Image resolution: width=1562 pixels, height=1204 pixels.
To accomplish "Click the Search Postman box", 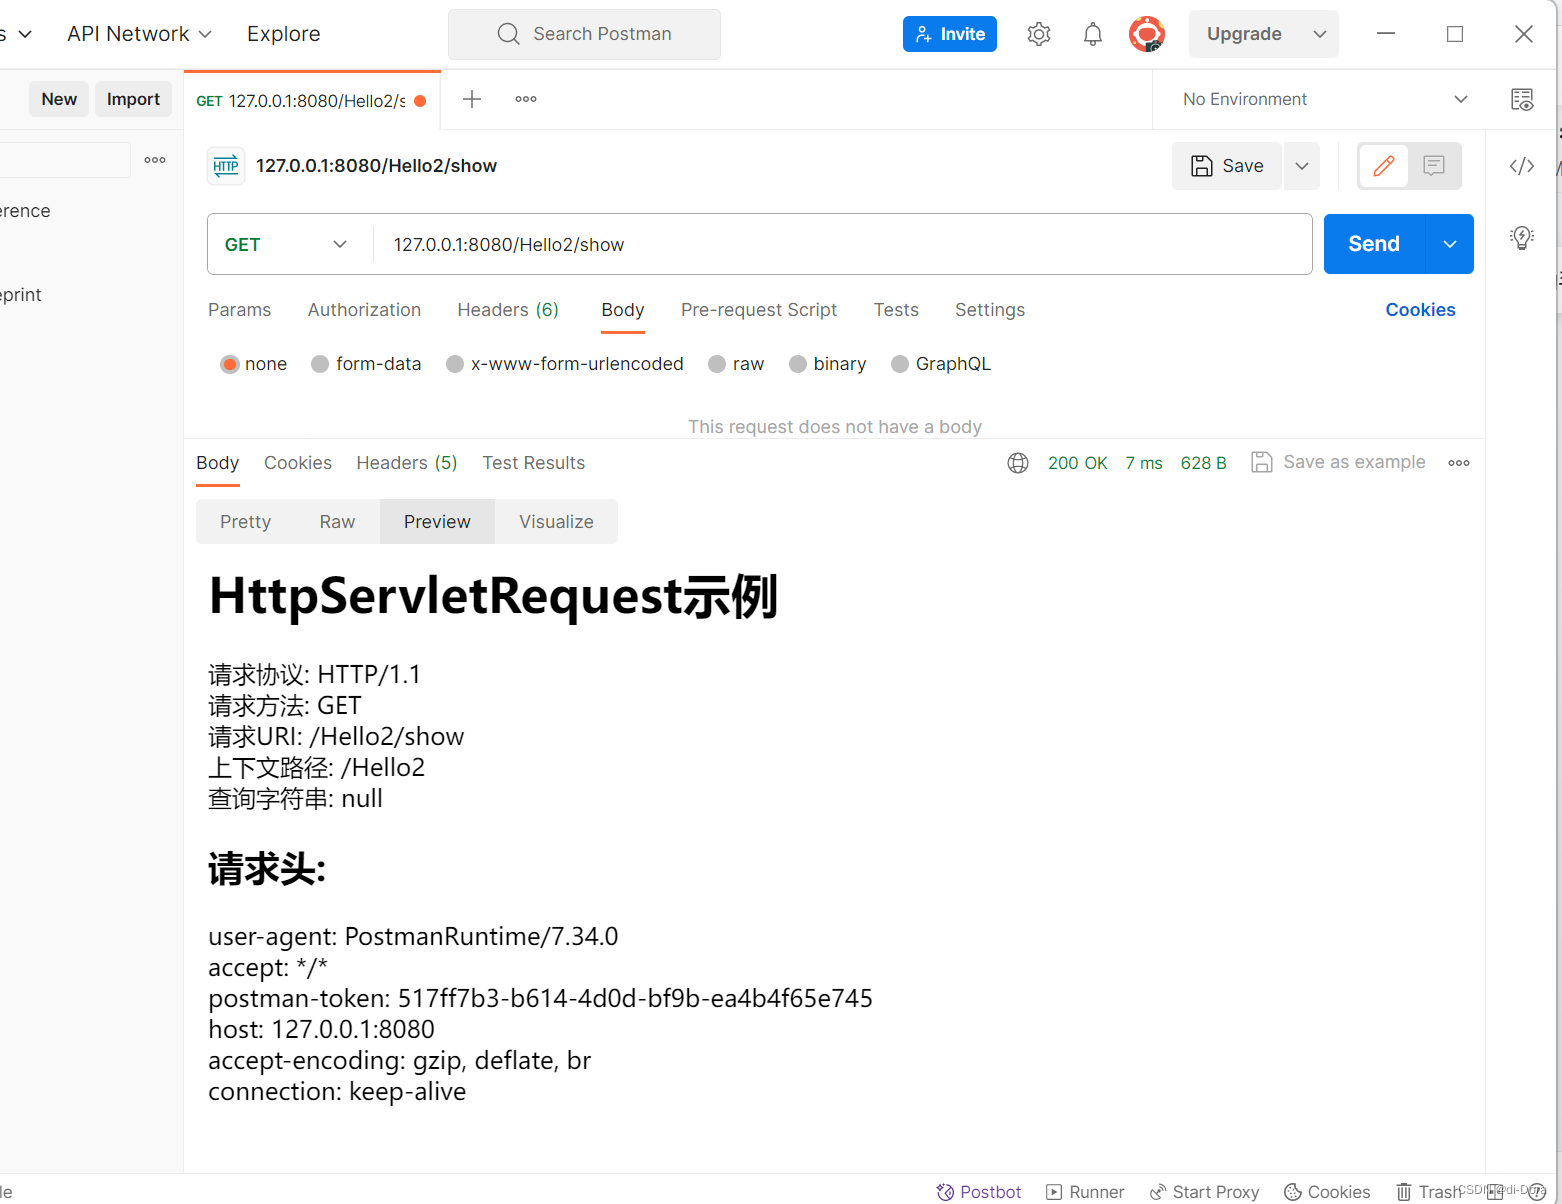I will pos(584,34).
